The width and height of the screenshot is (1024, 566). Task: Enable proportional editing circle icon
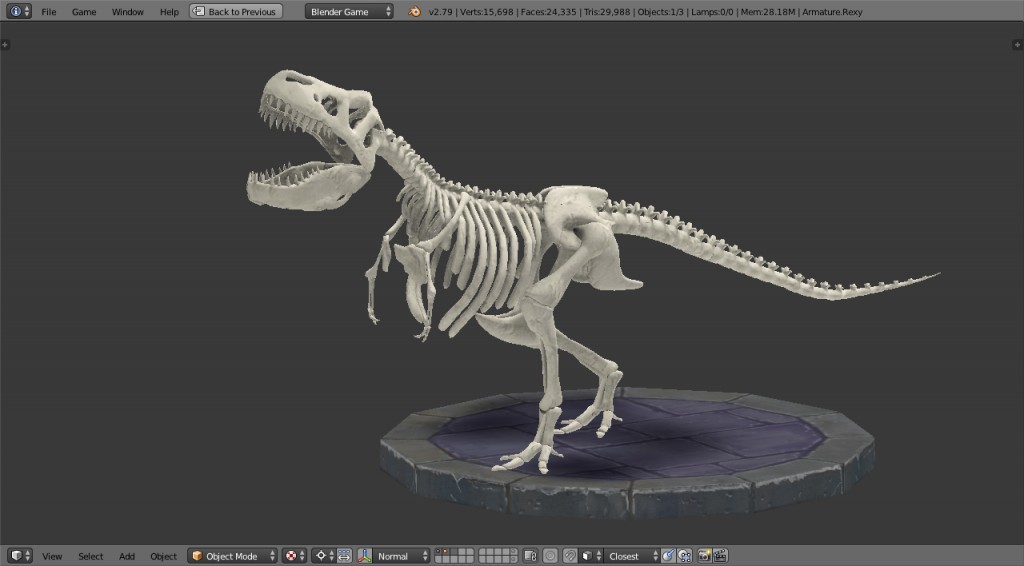click(x=550, y=556)
